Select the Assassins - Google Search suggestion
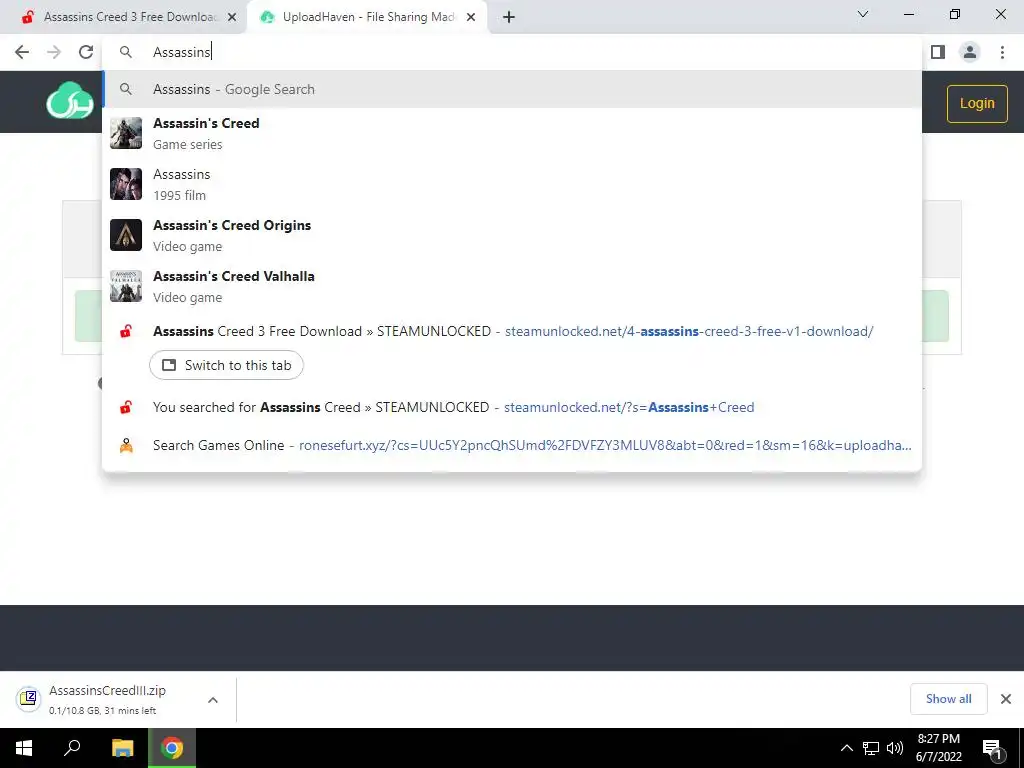The image size is (1024, 768). point(512,89)
